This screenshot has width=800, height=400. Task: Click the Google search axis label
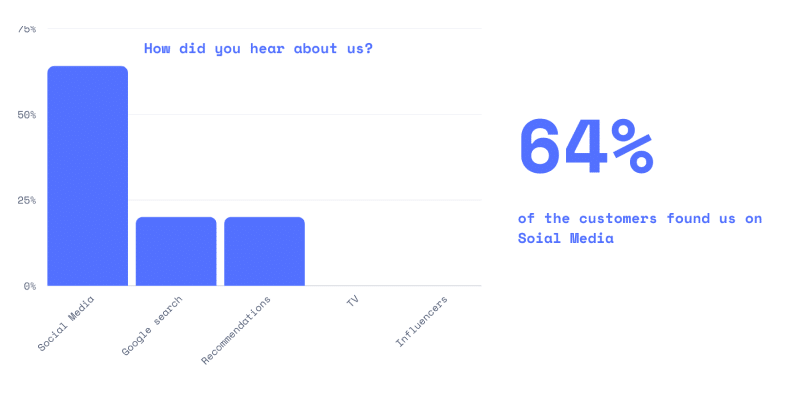152,326
